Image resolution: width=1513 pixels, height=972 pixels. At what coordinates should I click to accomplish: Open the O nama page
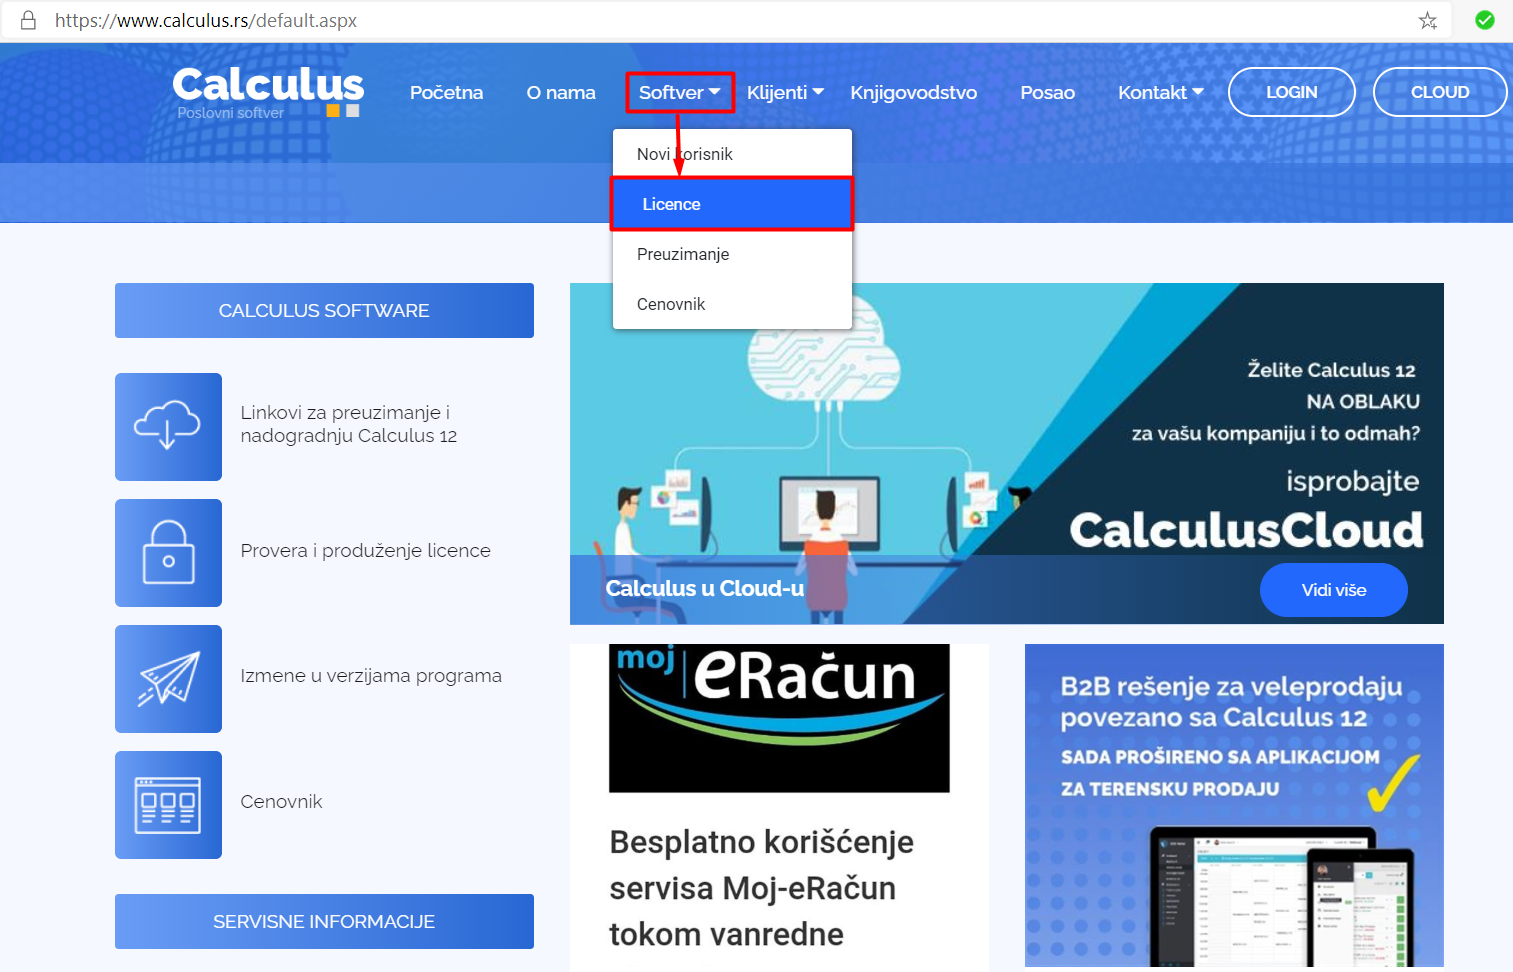pyautogui.click(x=561, y=92)
